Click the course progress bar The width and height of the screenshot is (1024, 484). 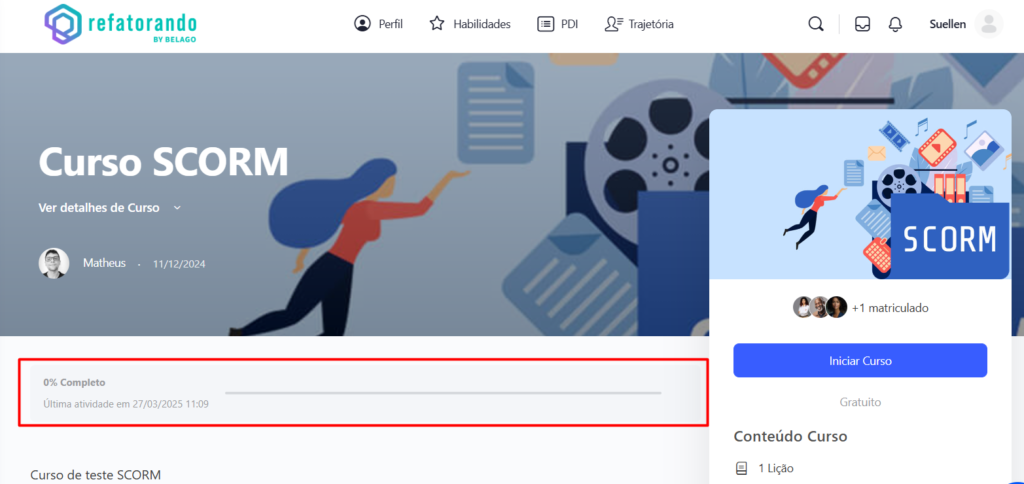[x=442, y=393]
